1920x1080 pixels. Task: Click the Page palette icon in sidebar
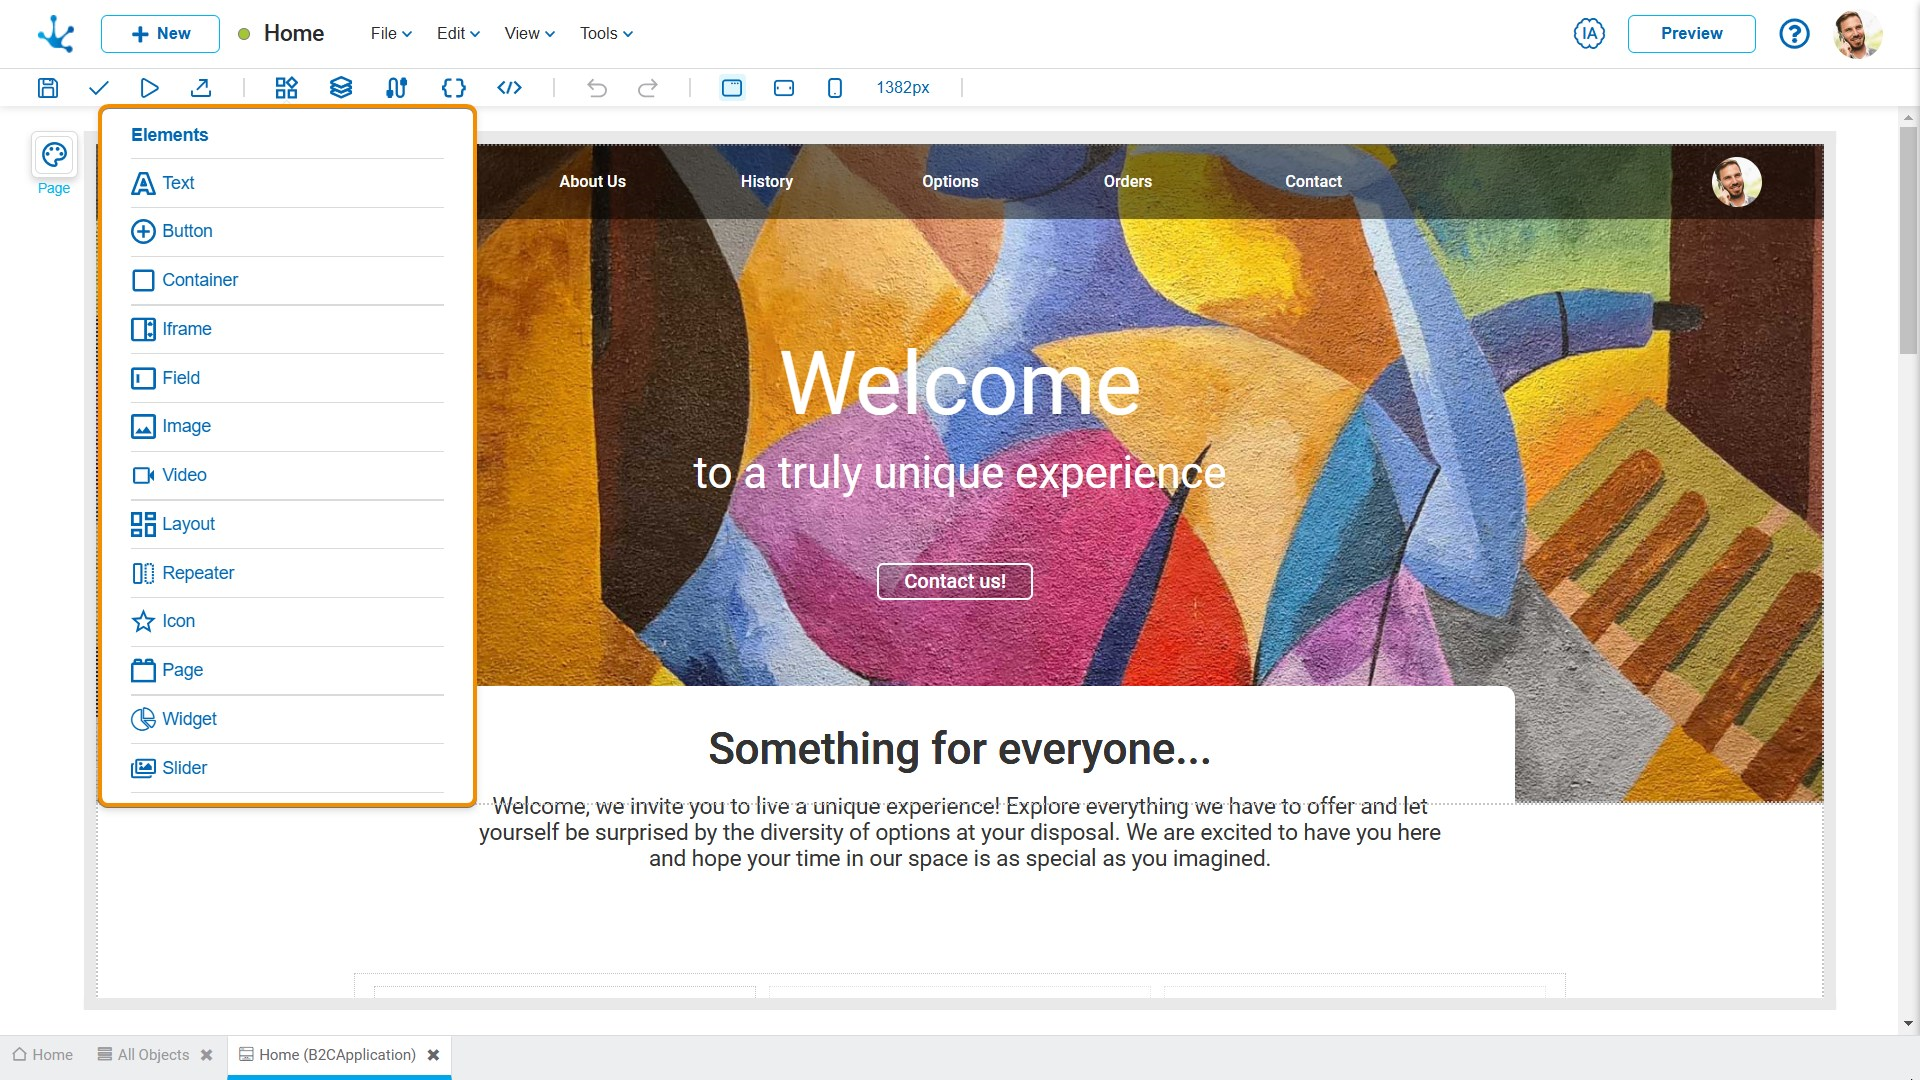point(54,155)
